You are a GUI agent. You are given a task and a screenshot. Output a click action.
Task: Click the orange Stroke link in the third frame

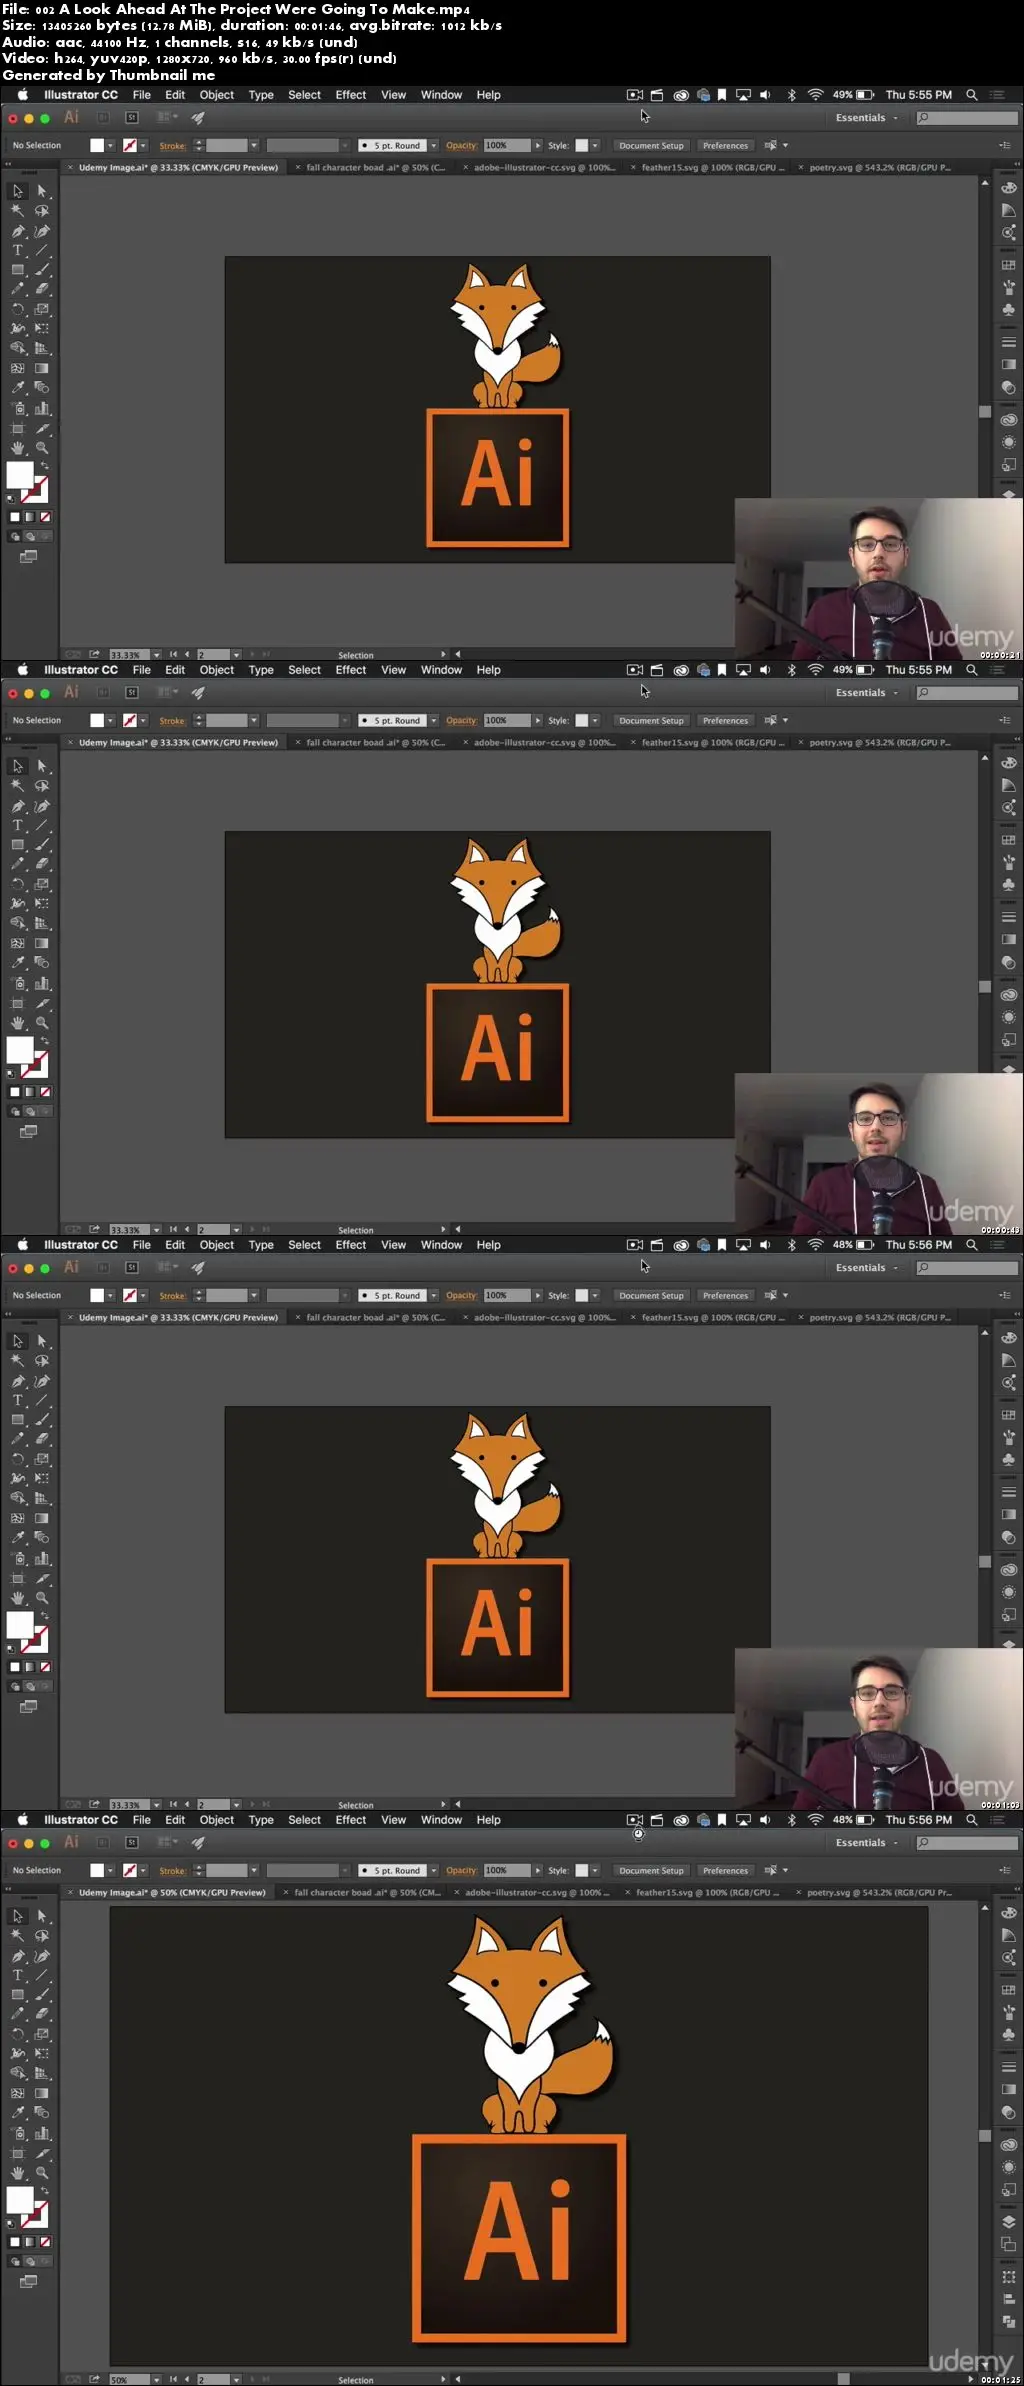[172, 1296]
